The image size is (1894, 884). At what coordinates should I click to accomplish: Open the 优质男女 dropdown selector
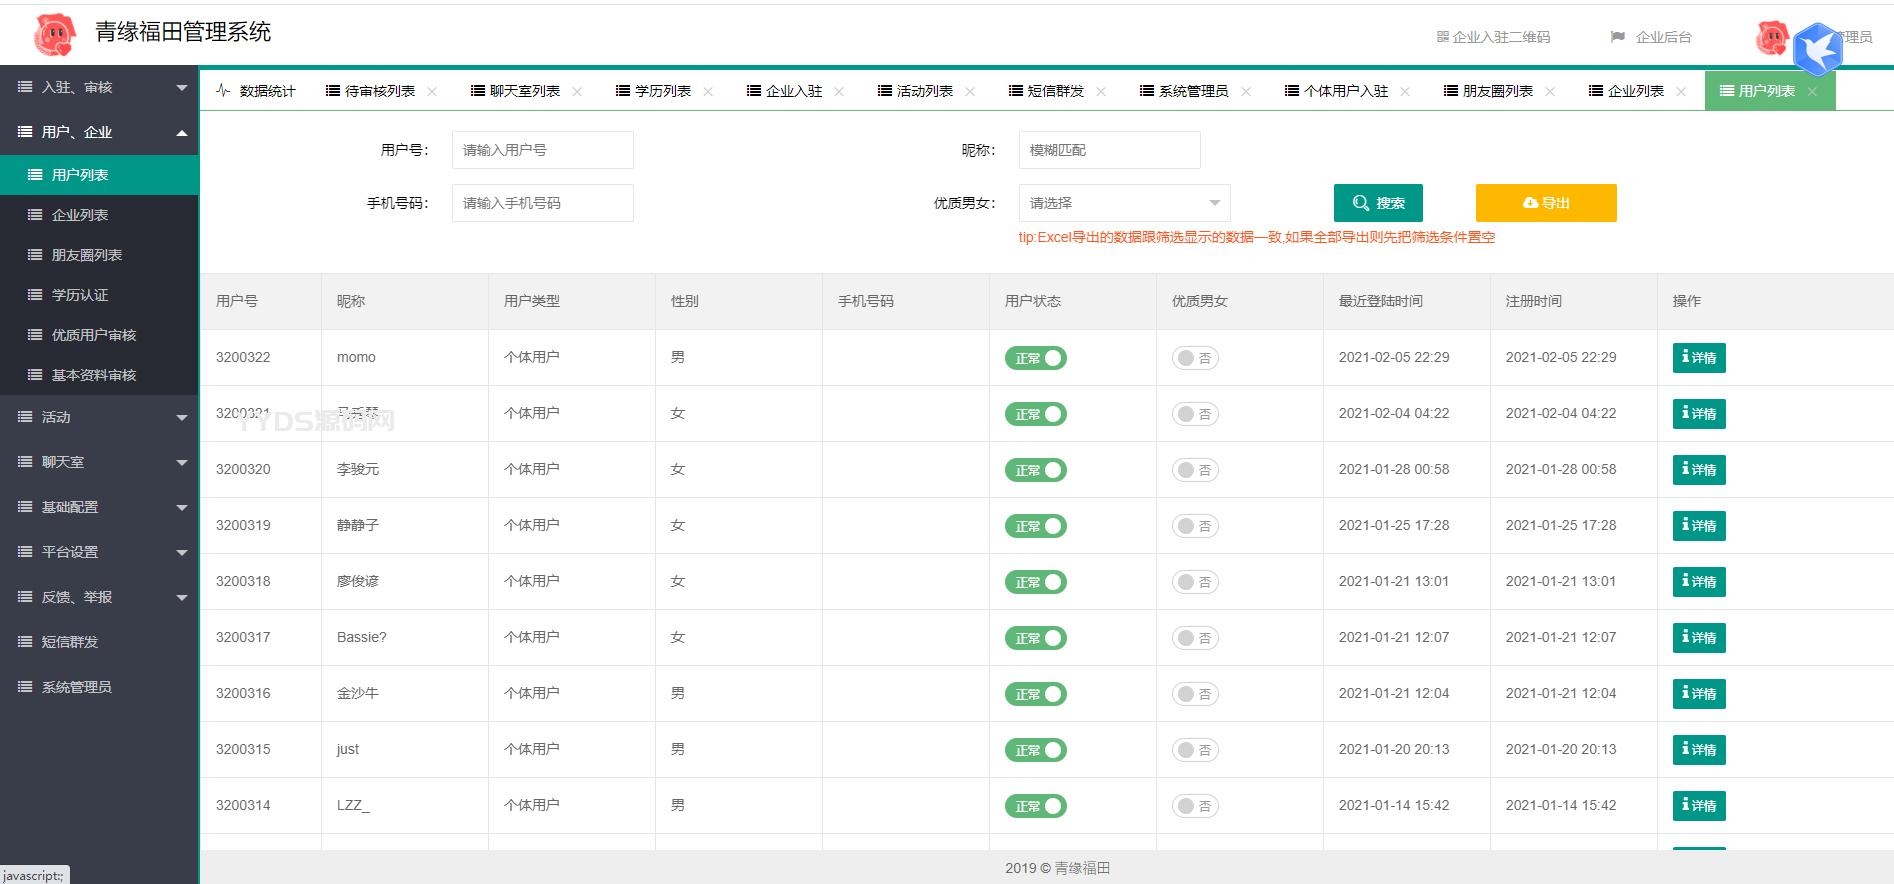[1124, 203]
